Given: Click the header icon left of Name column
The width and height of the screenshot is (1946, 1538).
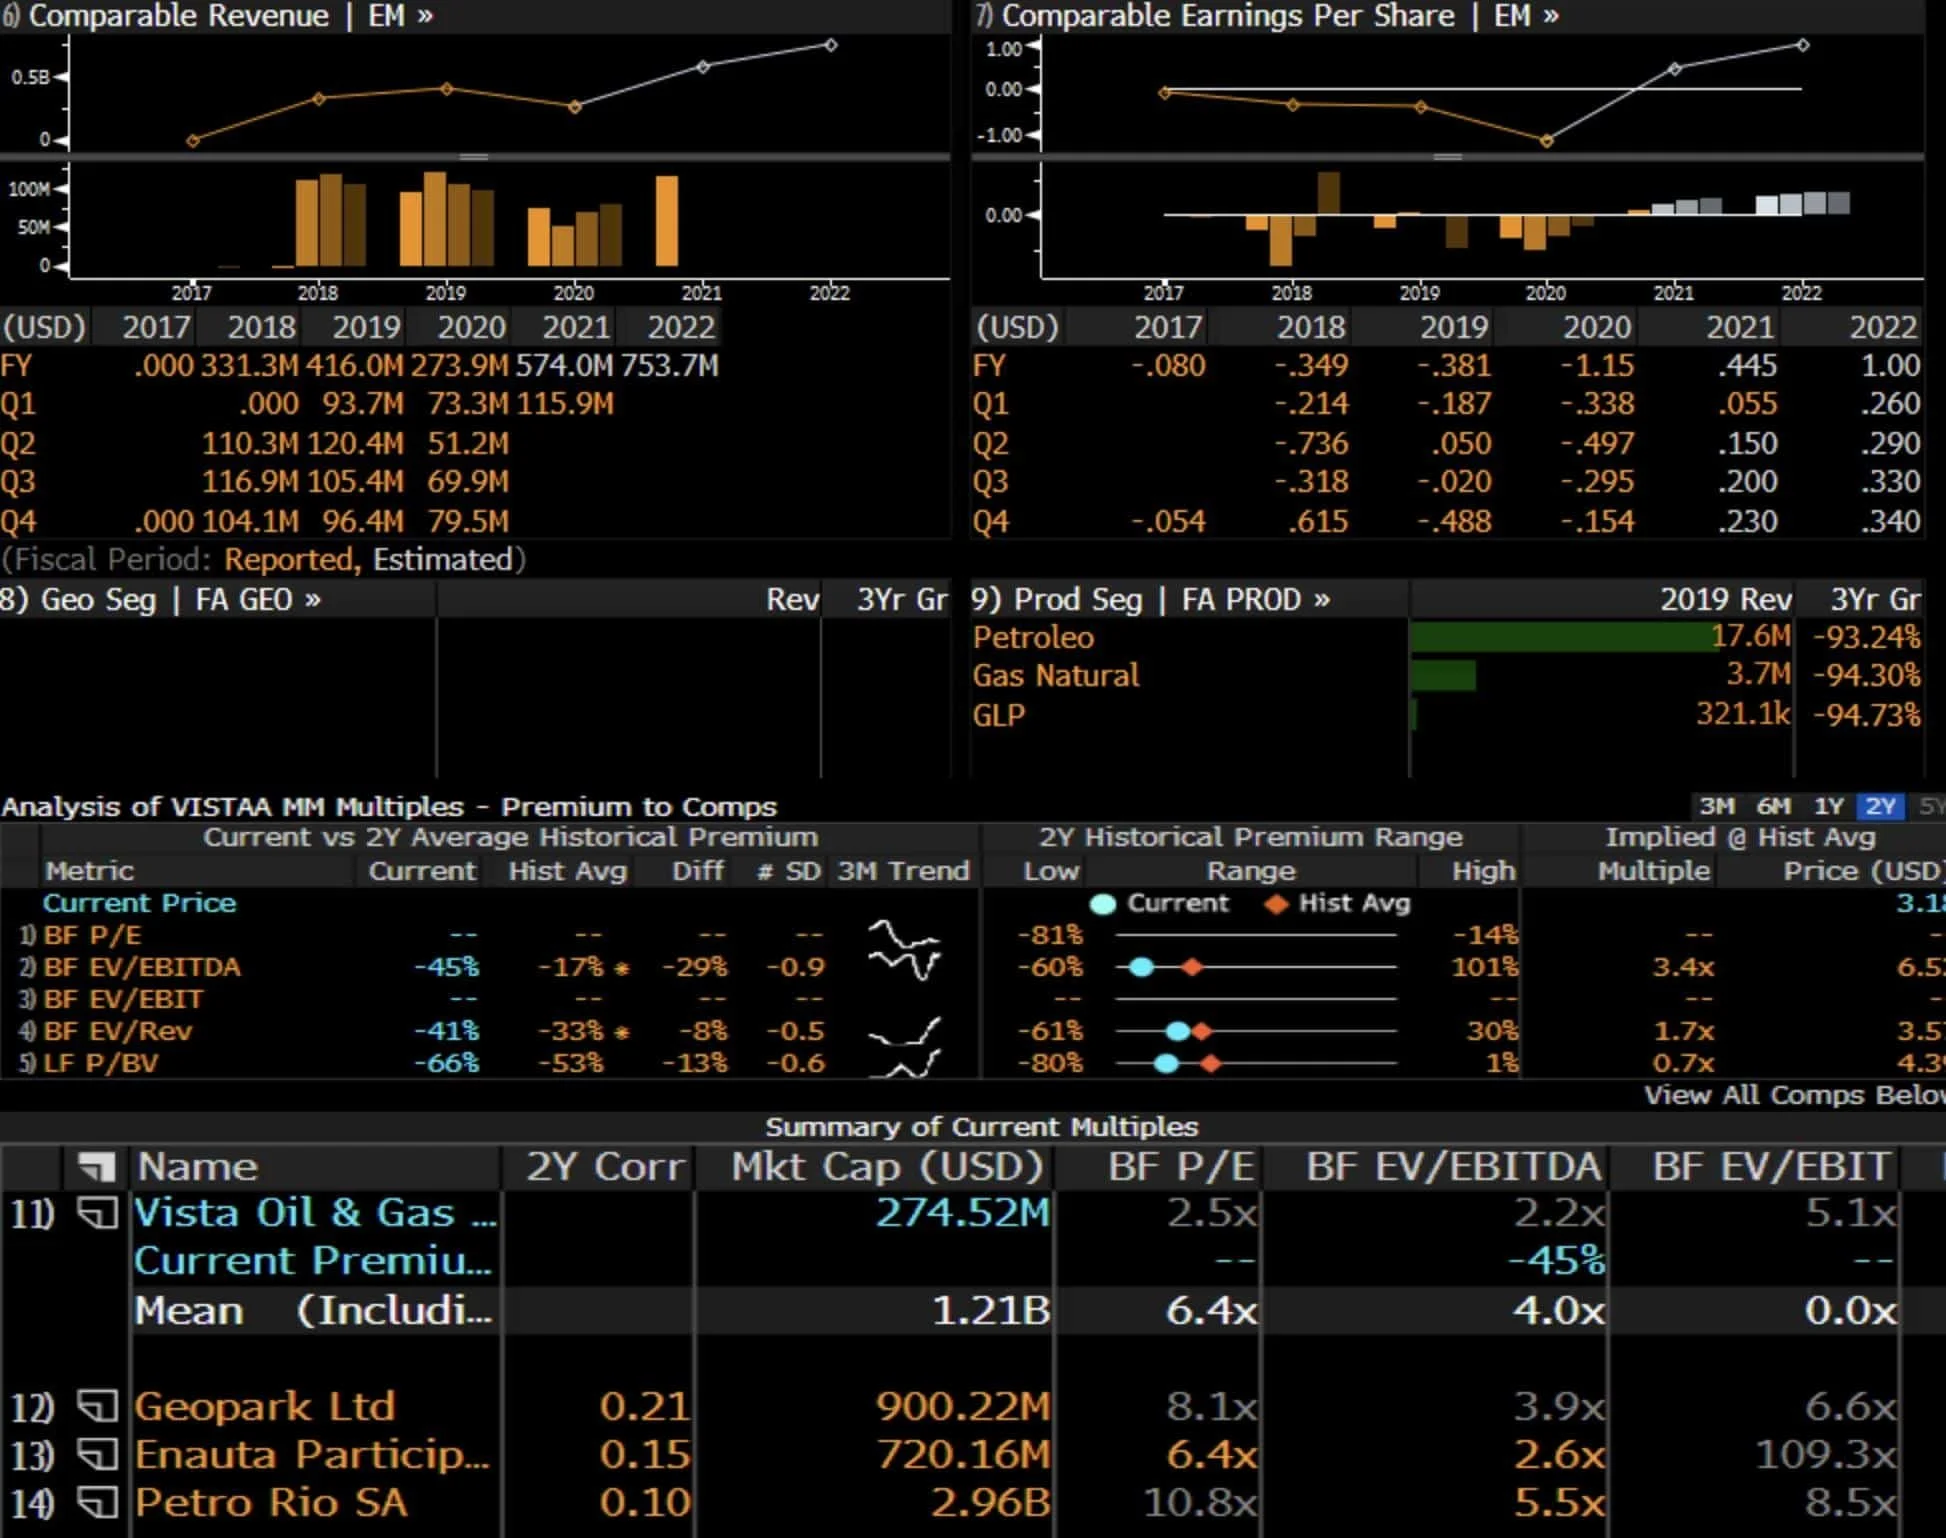Looking at the screenshot, I should pyautogui.click(x=97, y=1166).
